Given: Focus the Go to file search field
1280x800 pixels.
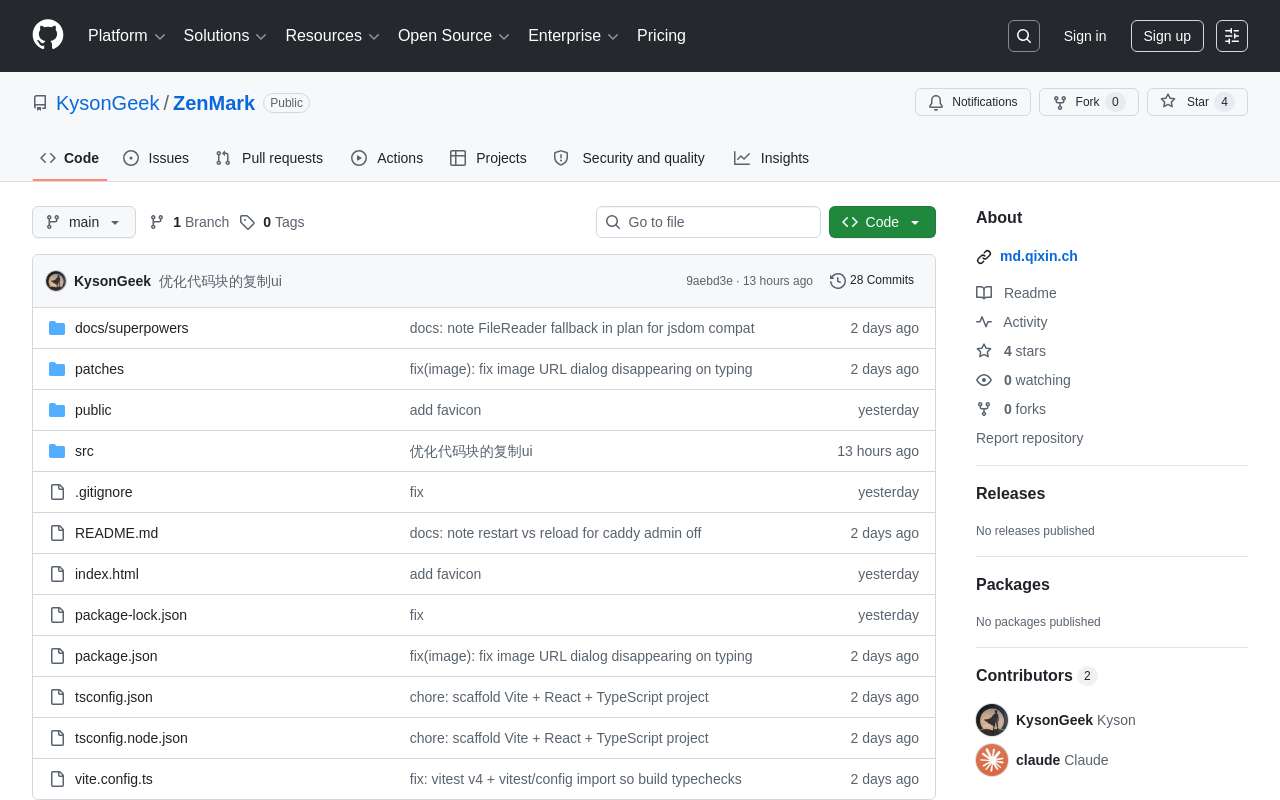Looking at the screenshot, I should [x=708, y=222].
